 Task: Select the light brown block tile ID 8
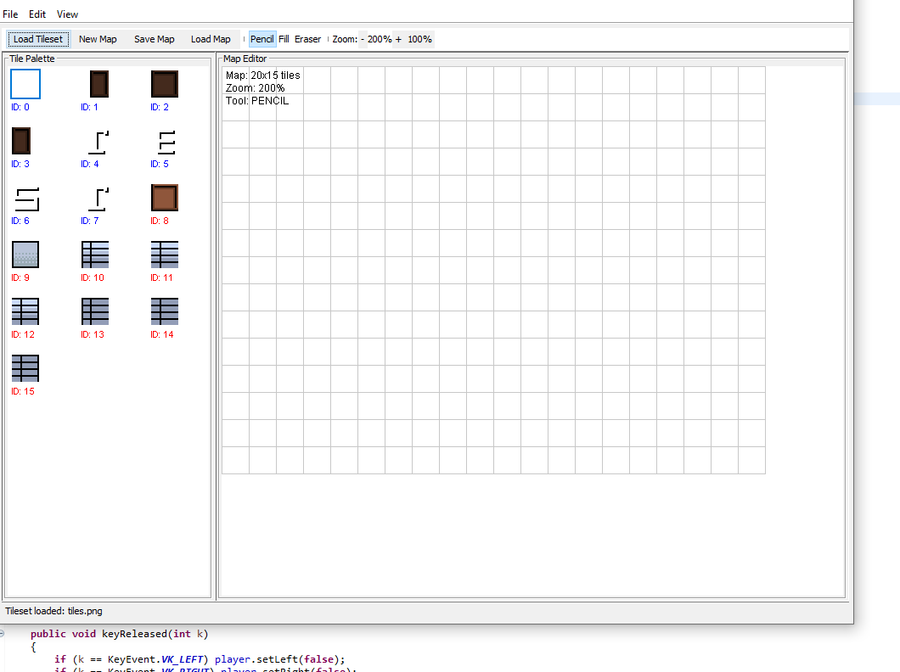click(x=165, y=197)
